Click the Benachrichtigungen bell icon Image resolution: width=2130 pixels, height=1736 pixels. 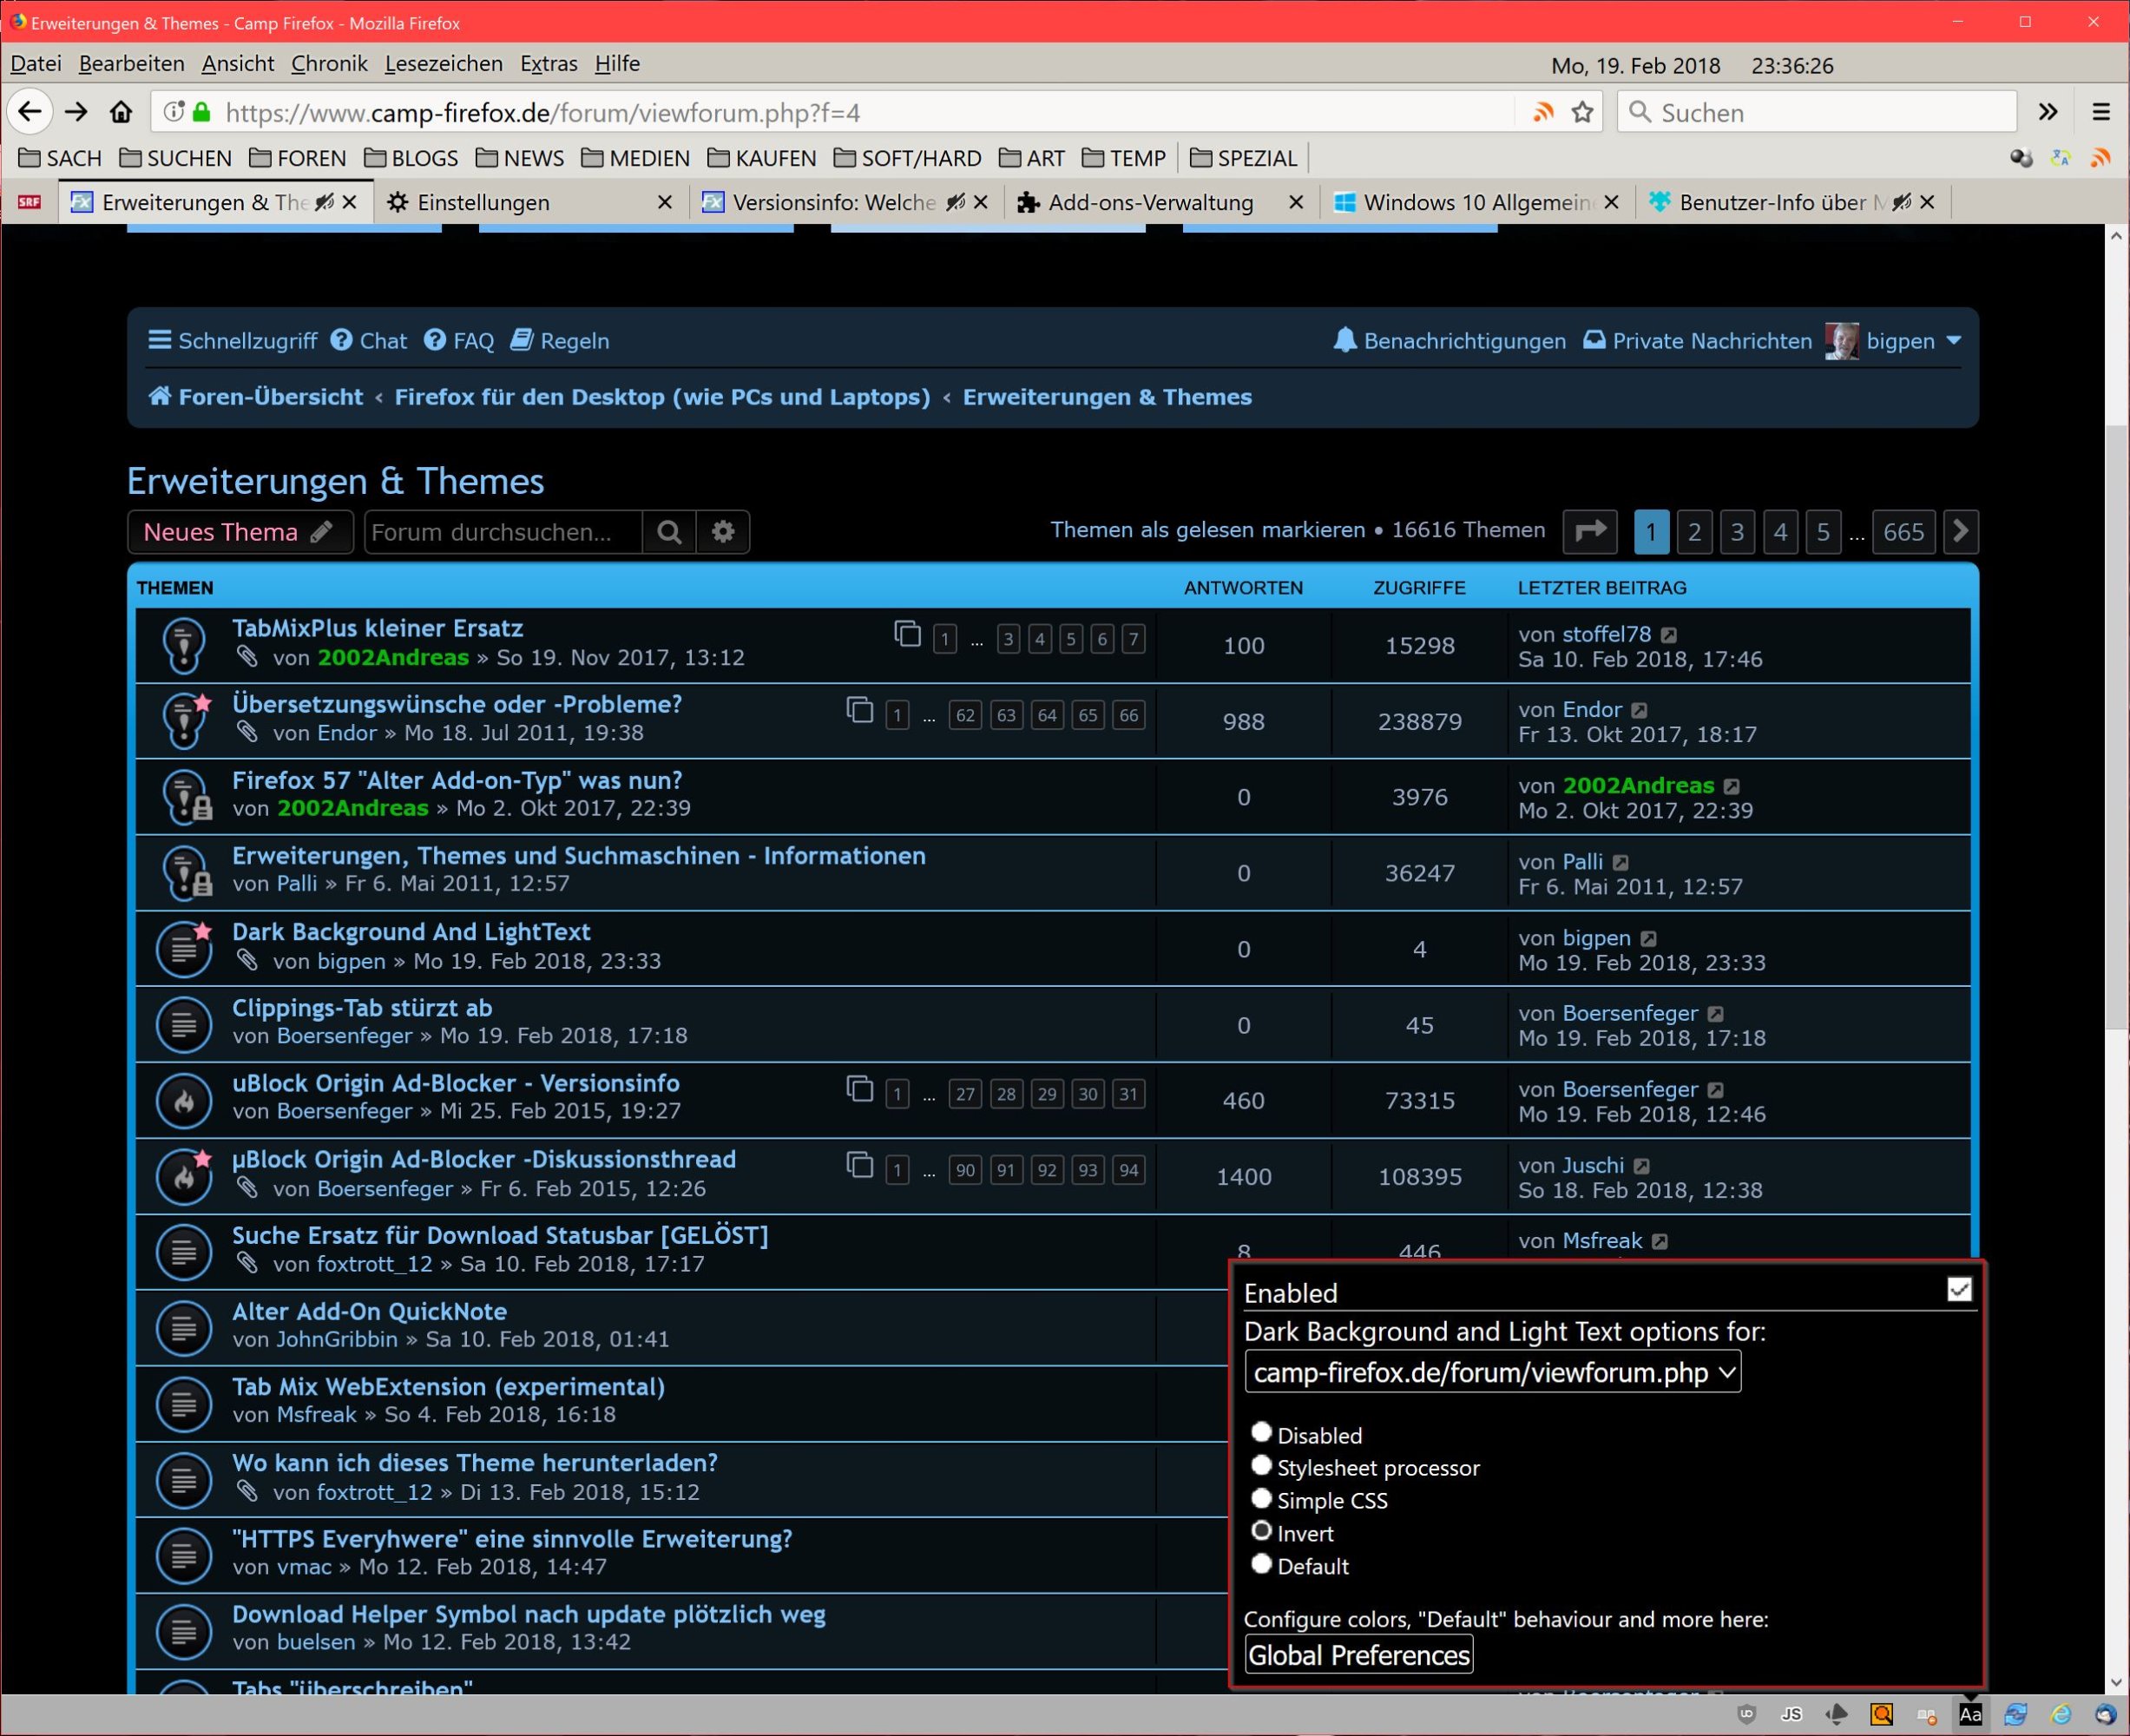click(1345, 341)
